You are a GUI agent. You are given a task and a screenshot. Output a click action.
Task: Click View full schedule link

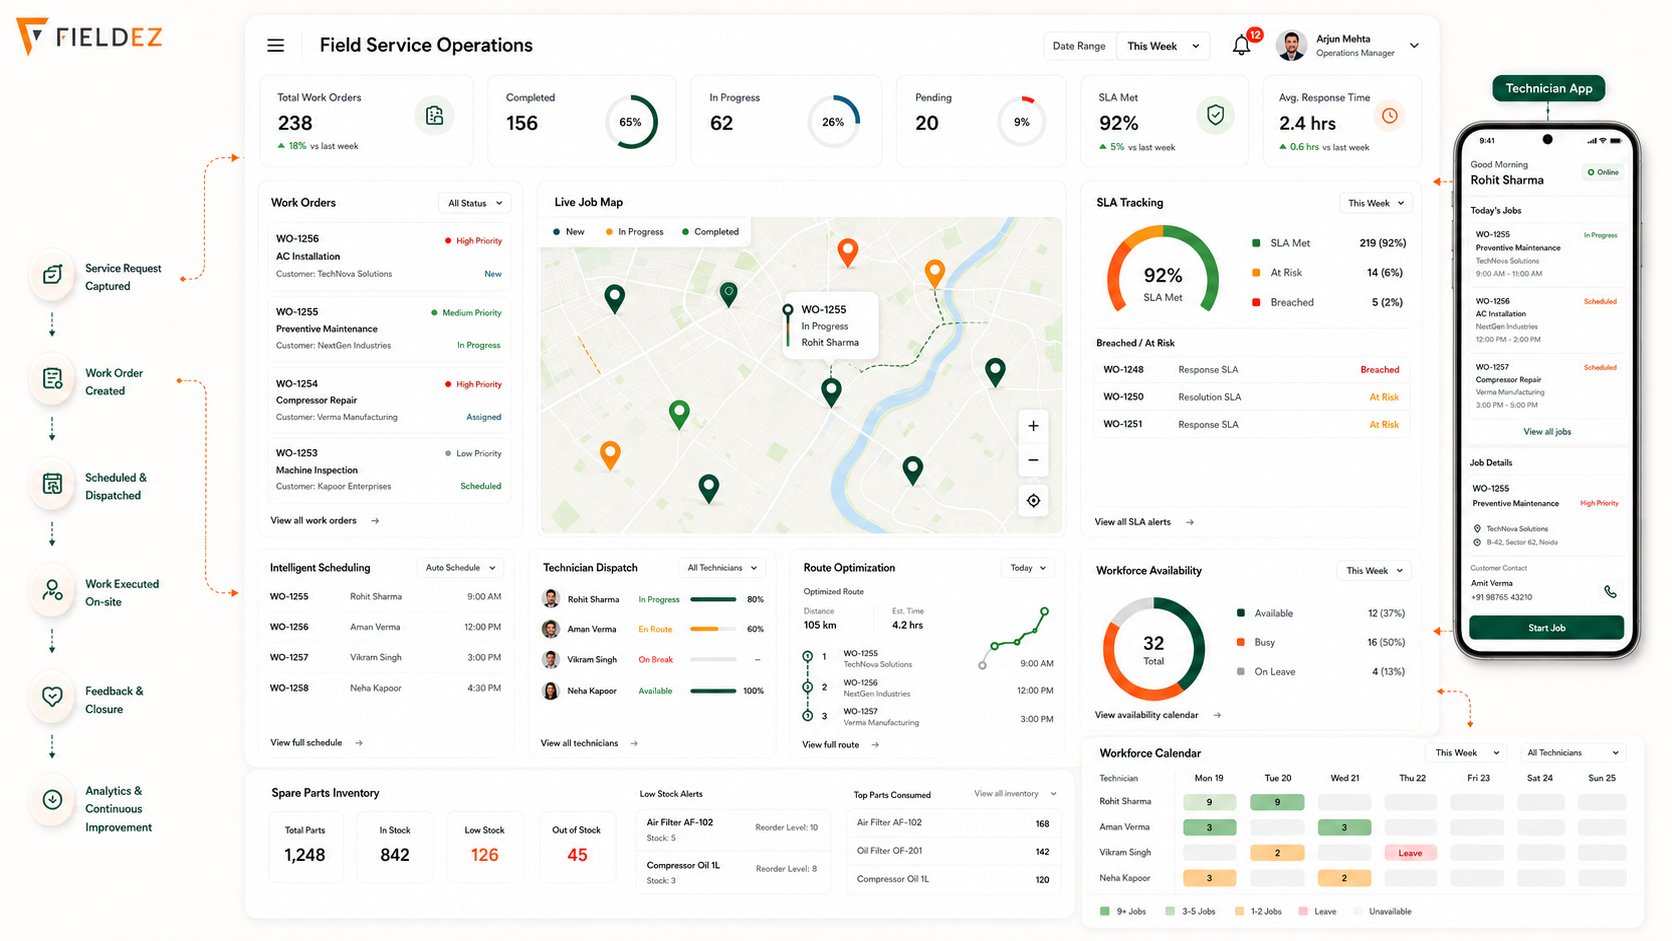tap(316, 743)
